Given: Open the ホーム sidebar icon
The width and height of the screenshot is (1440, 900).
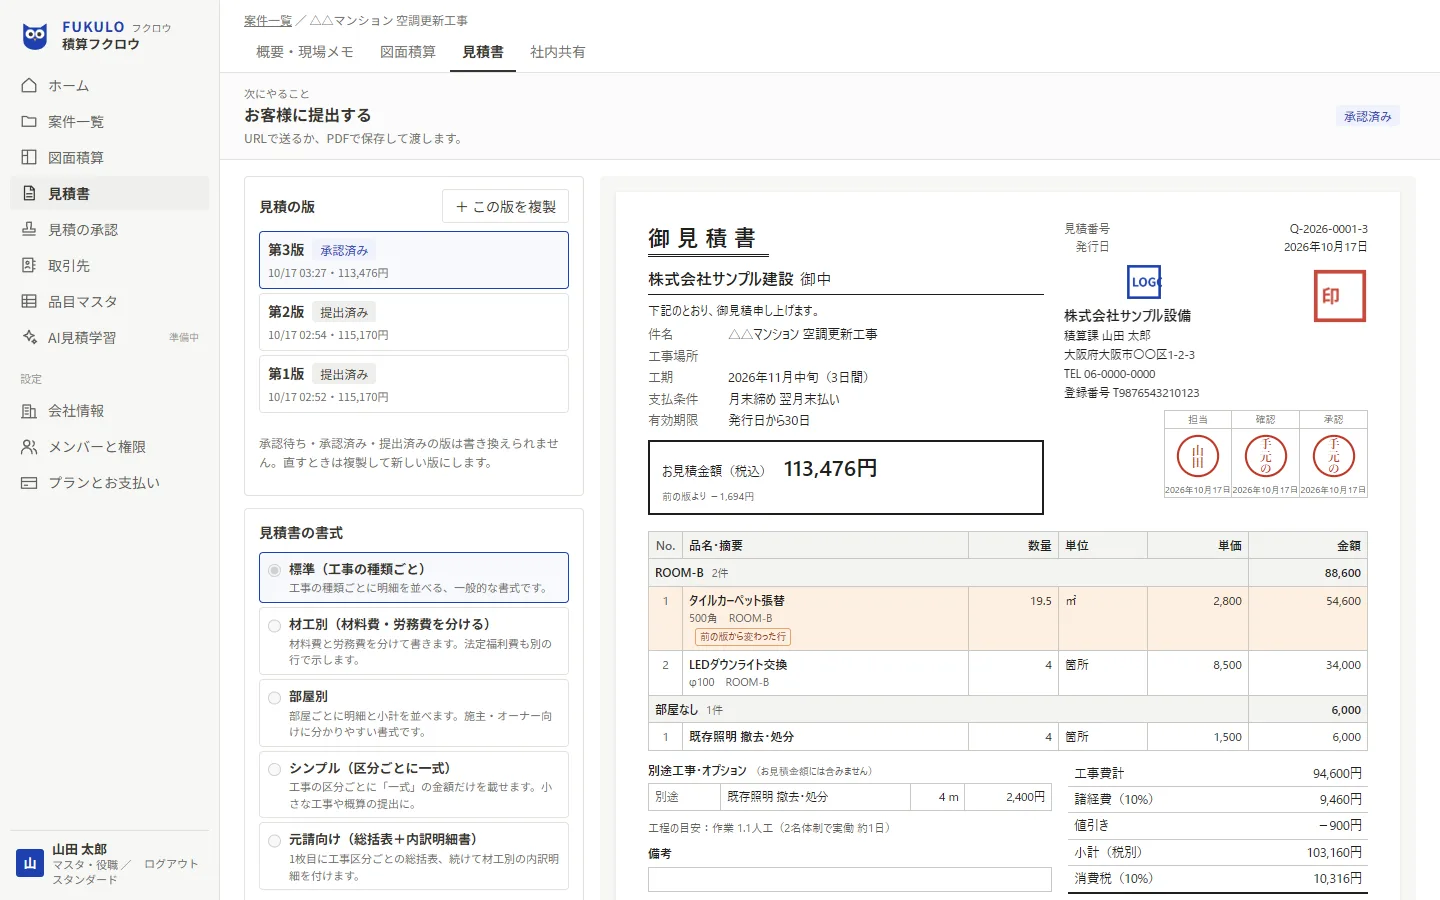Looking at the screenshot, I should pyautogui.click(x=29, y=86).
